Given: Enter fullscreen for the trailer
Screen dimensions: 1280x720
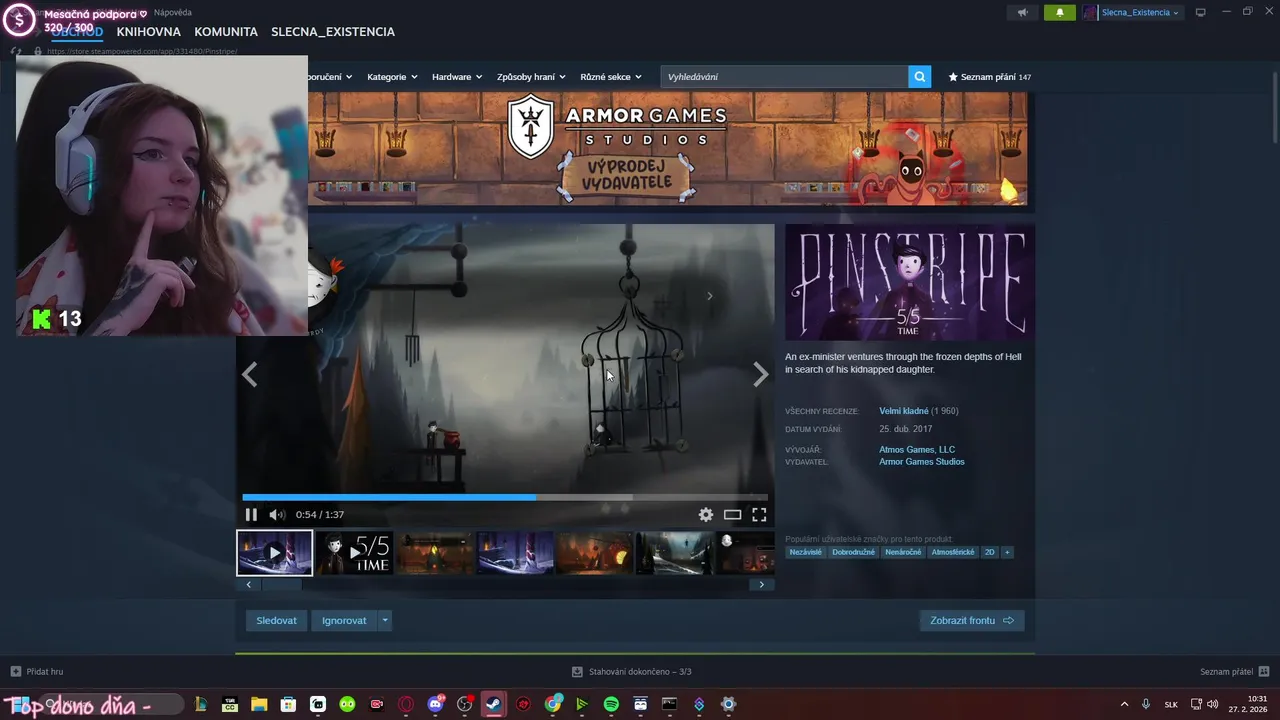Looking at the screenshot, I should [x=759, y=515].
